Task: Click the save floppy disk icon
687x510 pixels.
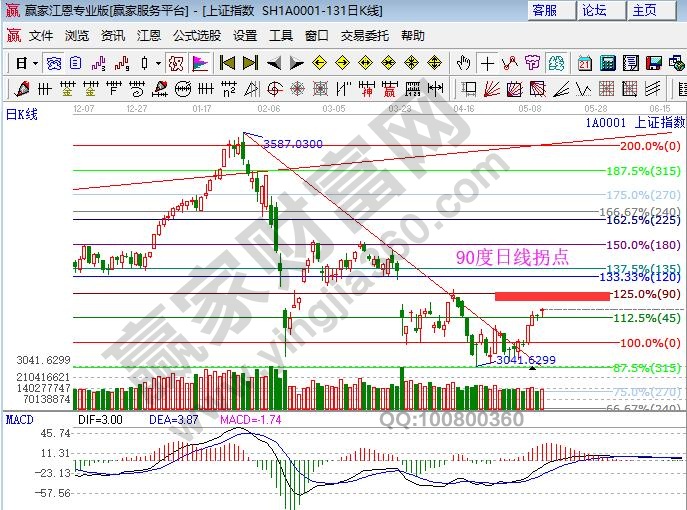Action: coord(653,62)
